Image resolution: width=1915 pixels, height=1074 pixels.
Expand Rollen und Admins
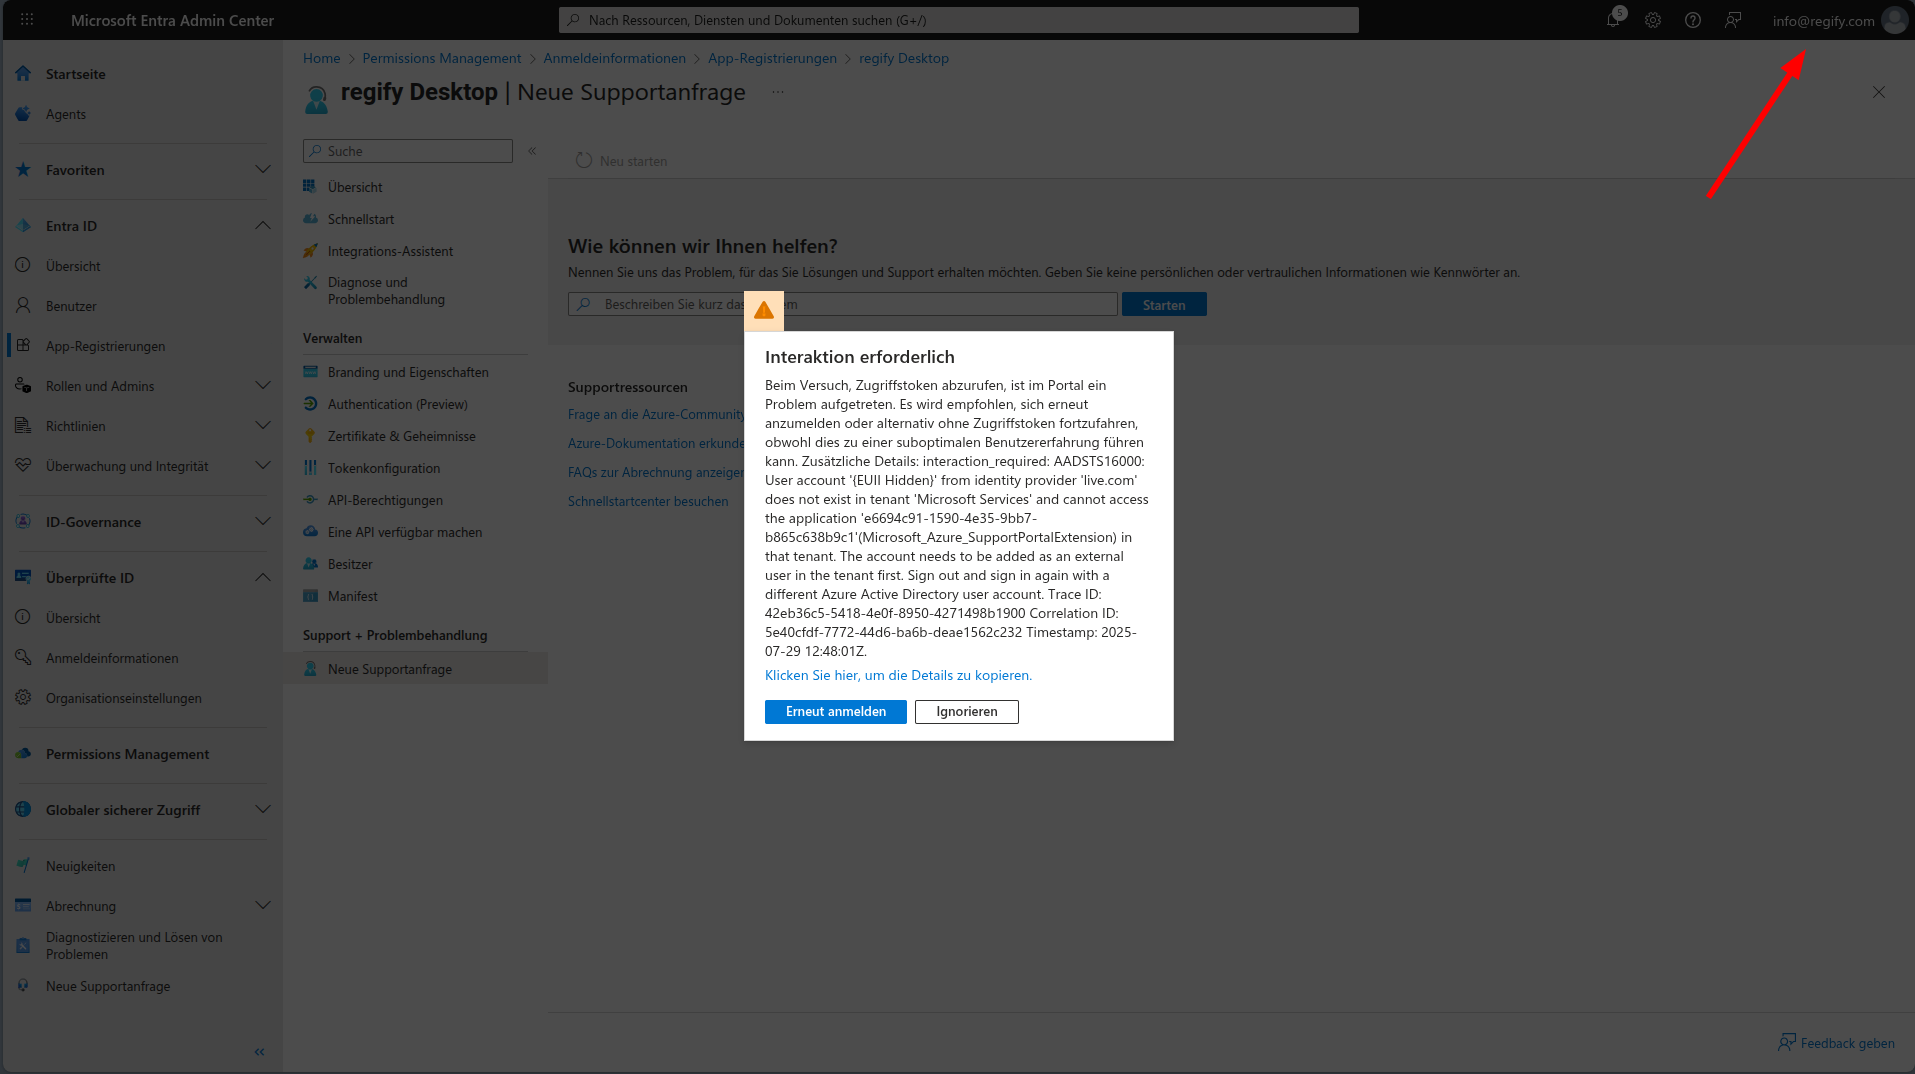(262, 386)
